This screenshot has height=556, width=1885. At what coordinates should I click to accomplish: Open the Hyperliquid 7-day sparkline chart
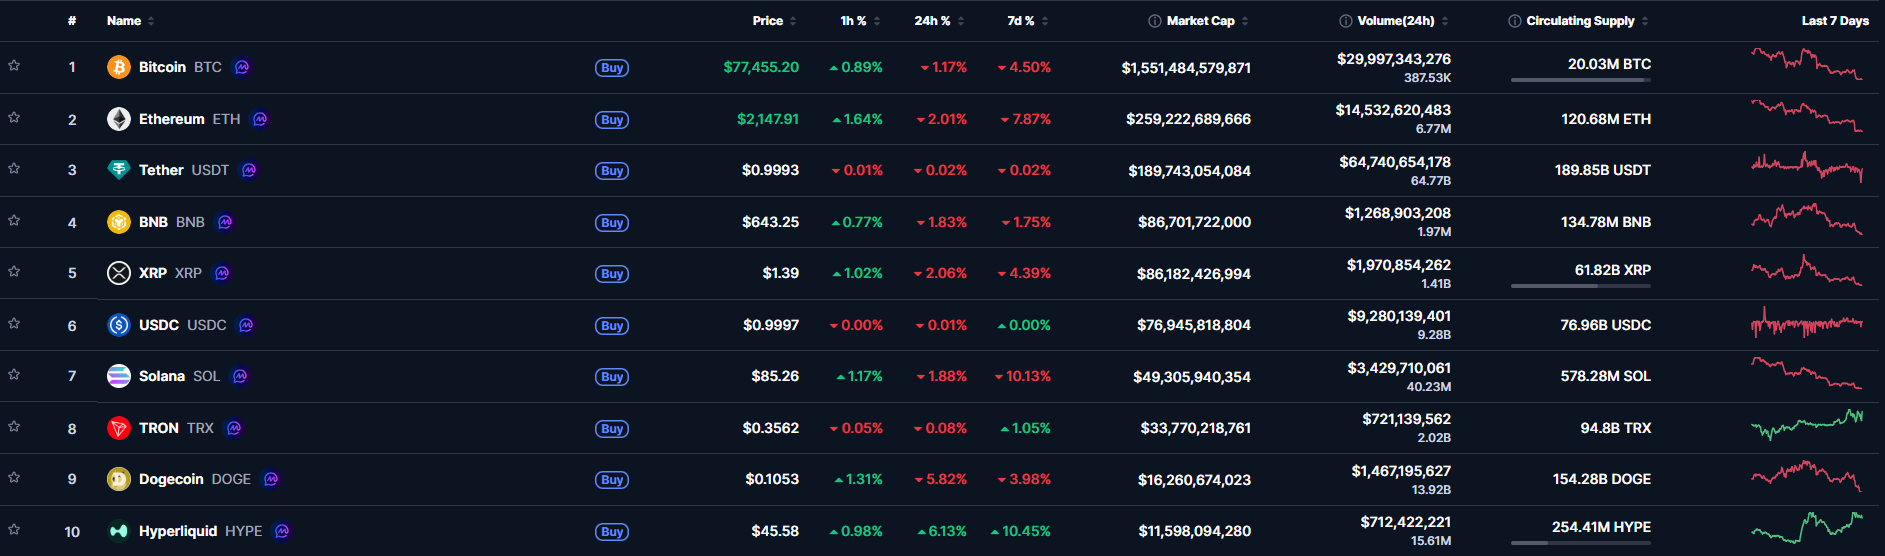pos(1807,528)
